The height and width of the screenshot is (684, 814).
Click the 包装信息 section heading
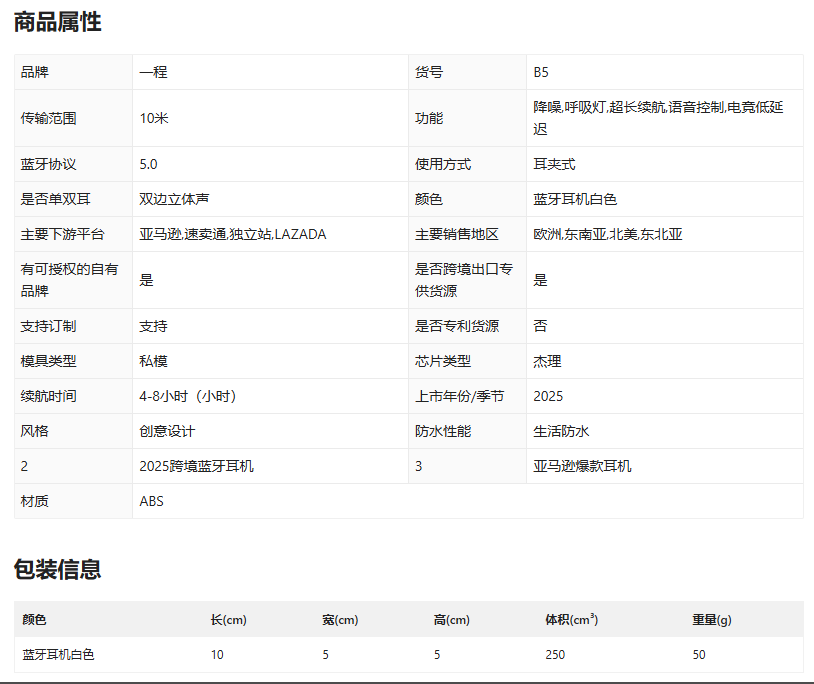(x=58, y=570)
